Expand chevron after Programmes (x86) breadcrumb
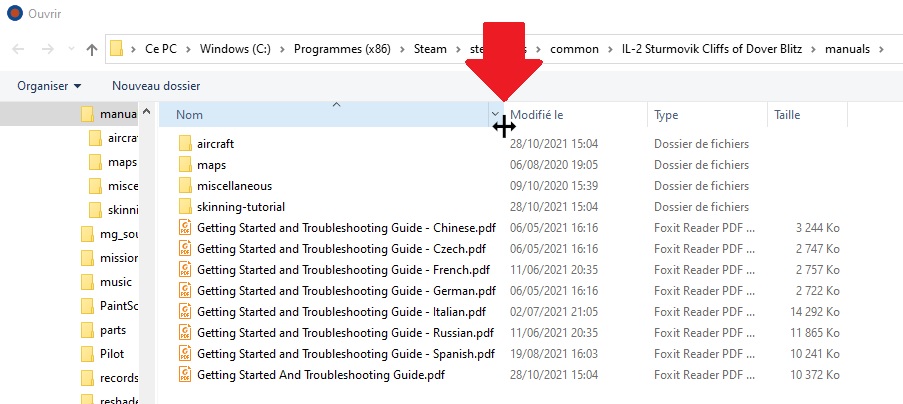The width and height of the screenshot is (903, 404). (x=402, y=49)
